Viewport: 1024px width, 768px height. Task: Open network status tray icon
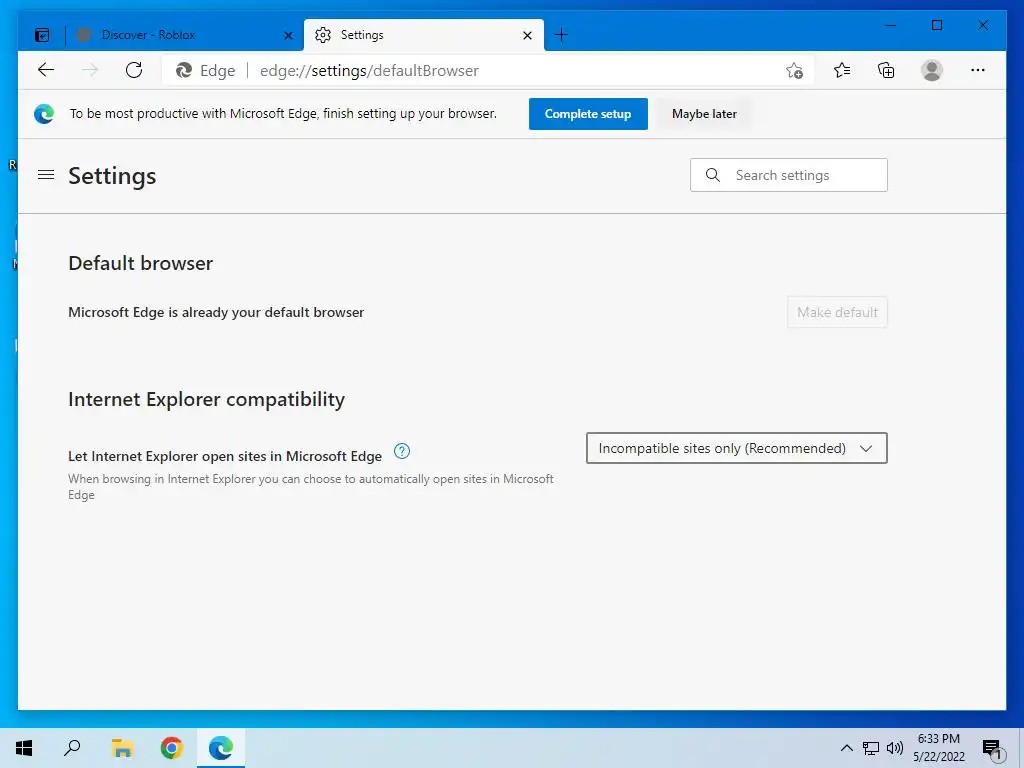coord(871,748)
